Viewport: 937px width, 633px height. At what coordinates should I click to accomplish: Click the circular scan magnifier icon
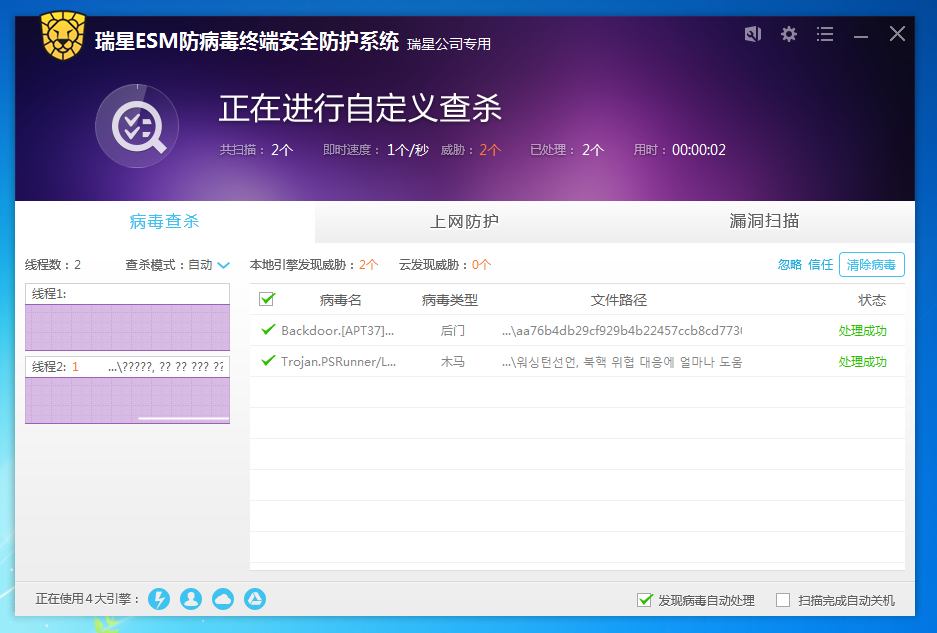137,126
